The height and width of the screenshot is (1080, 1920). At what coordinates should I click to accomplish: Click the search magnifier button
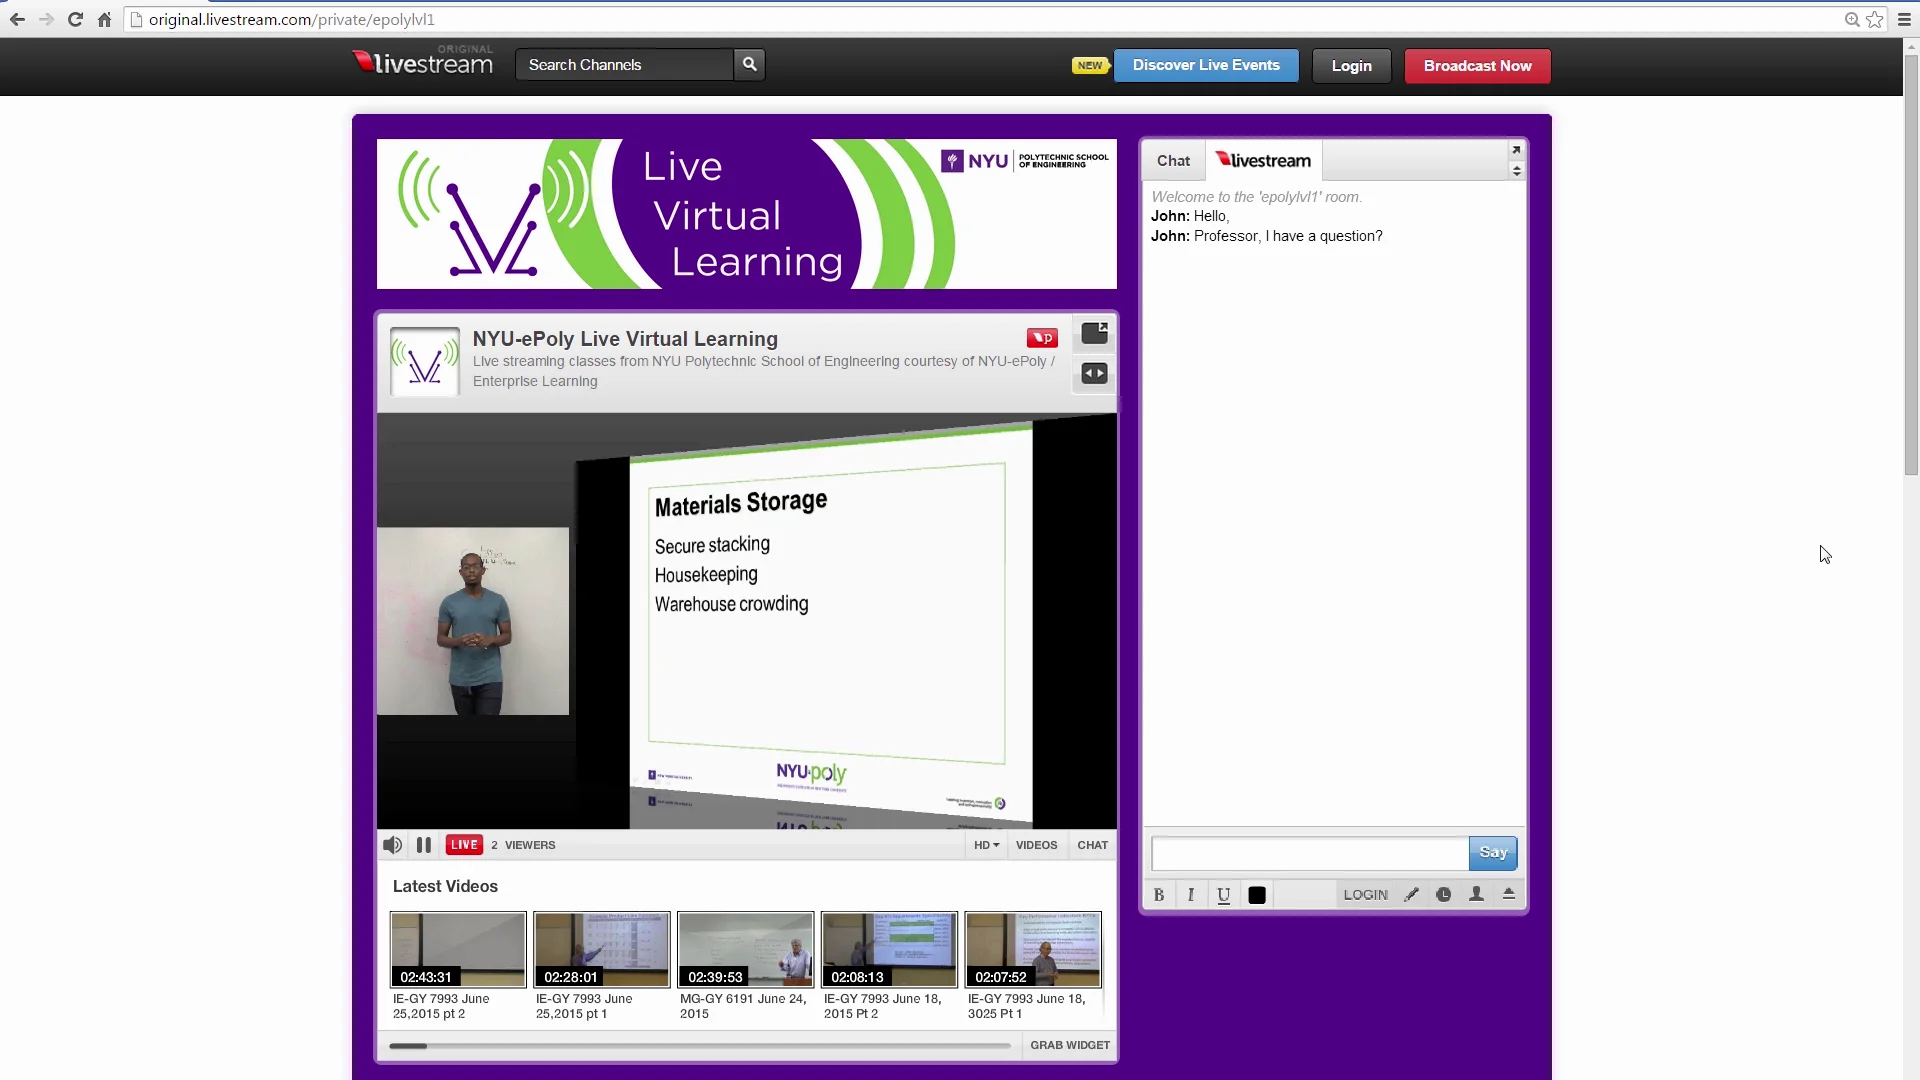(x=749, y=64)
